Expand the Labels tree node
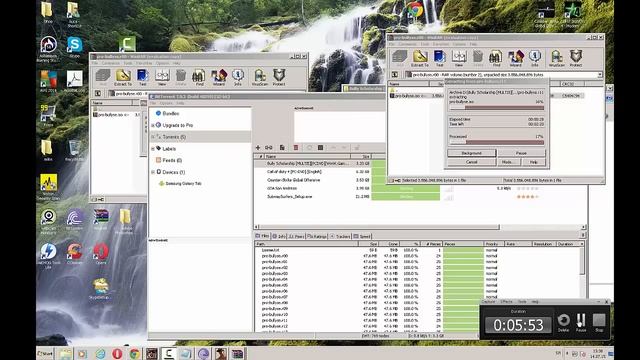 click(153, 149)
